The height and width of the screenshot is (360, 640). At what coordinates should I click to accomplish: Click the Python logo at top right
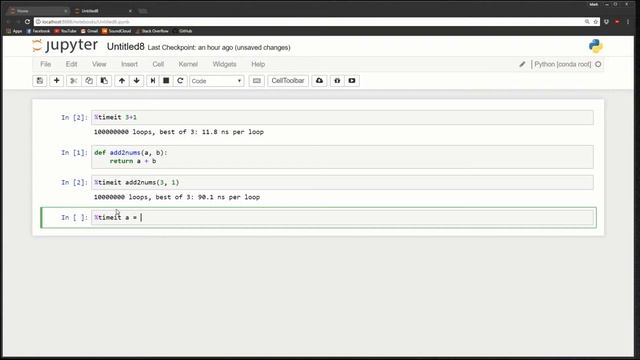point(596,46)
